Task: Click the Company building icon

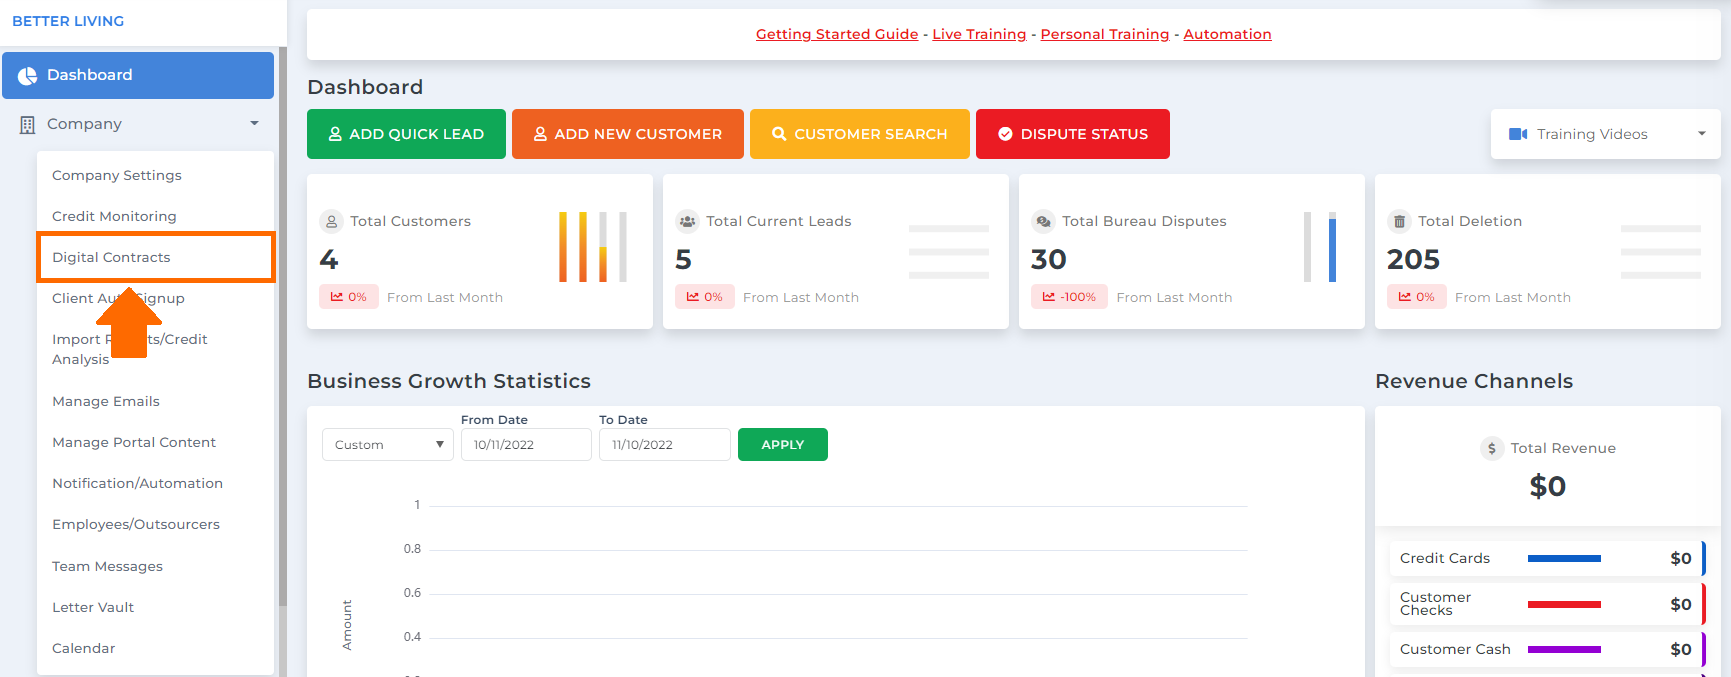Action: [27, 125]
